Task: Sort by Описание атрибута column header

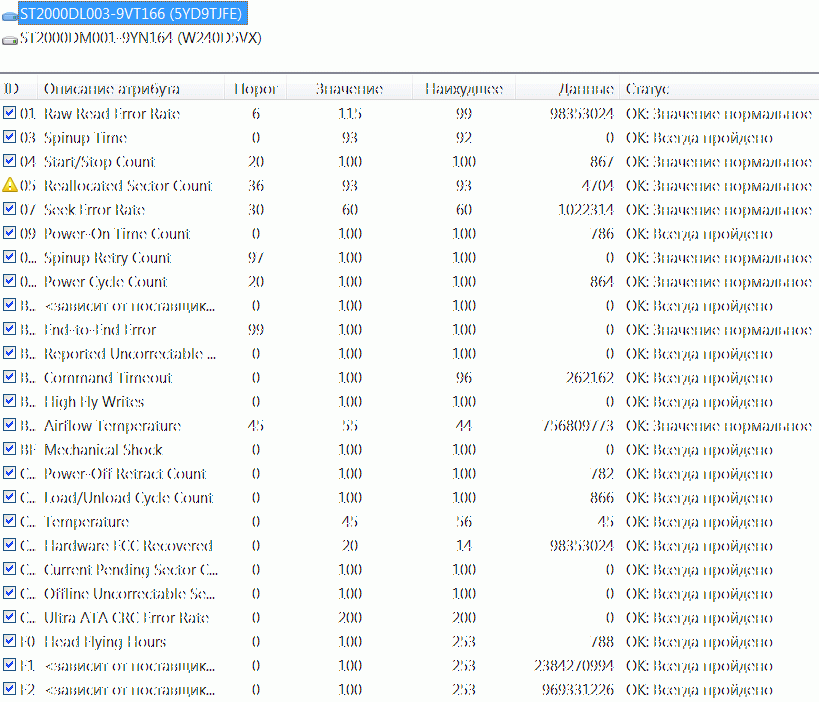Action: (131, 88)
